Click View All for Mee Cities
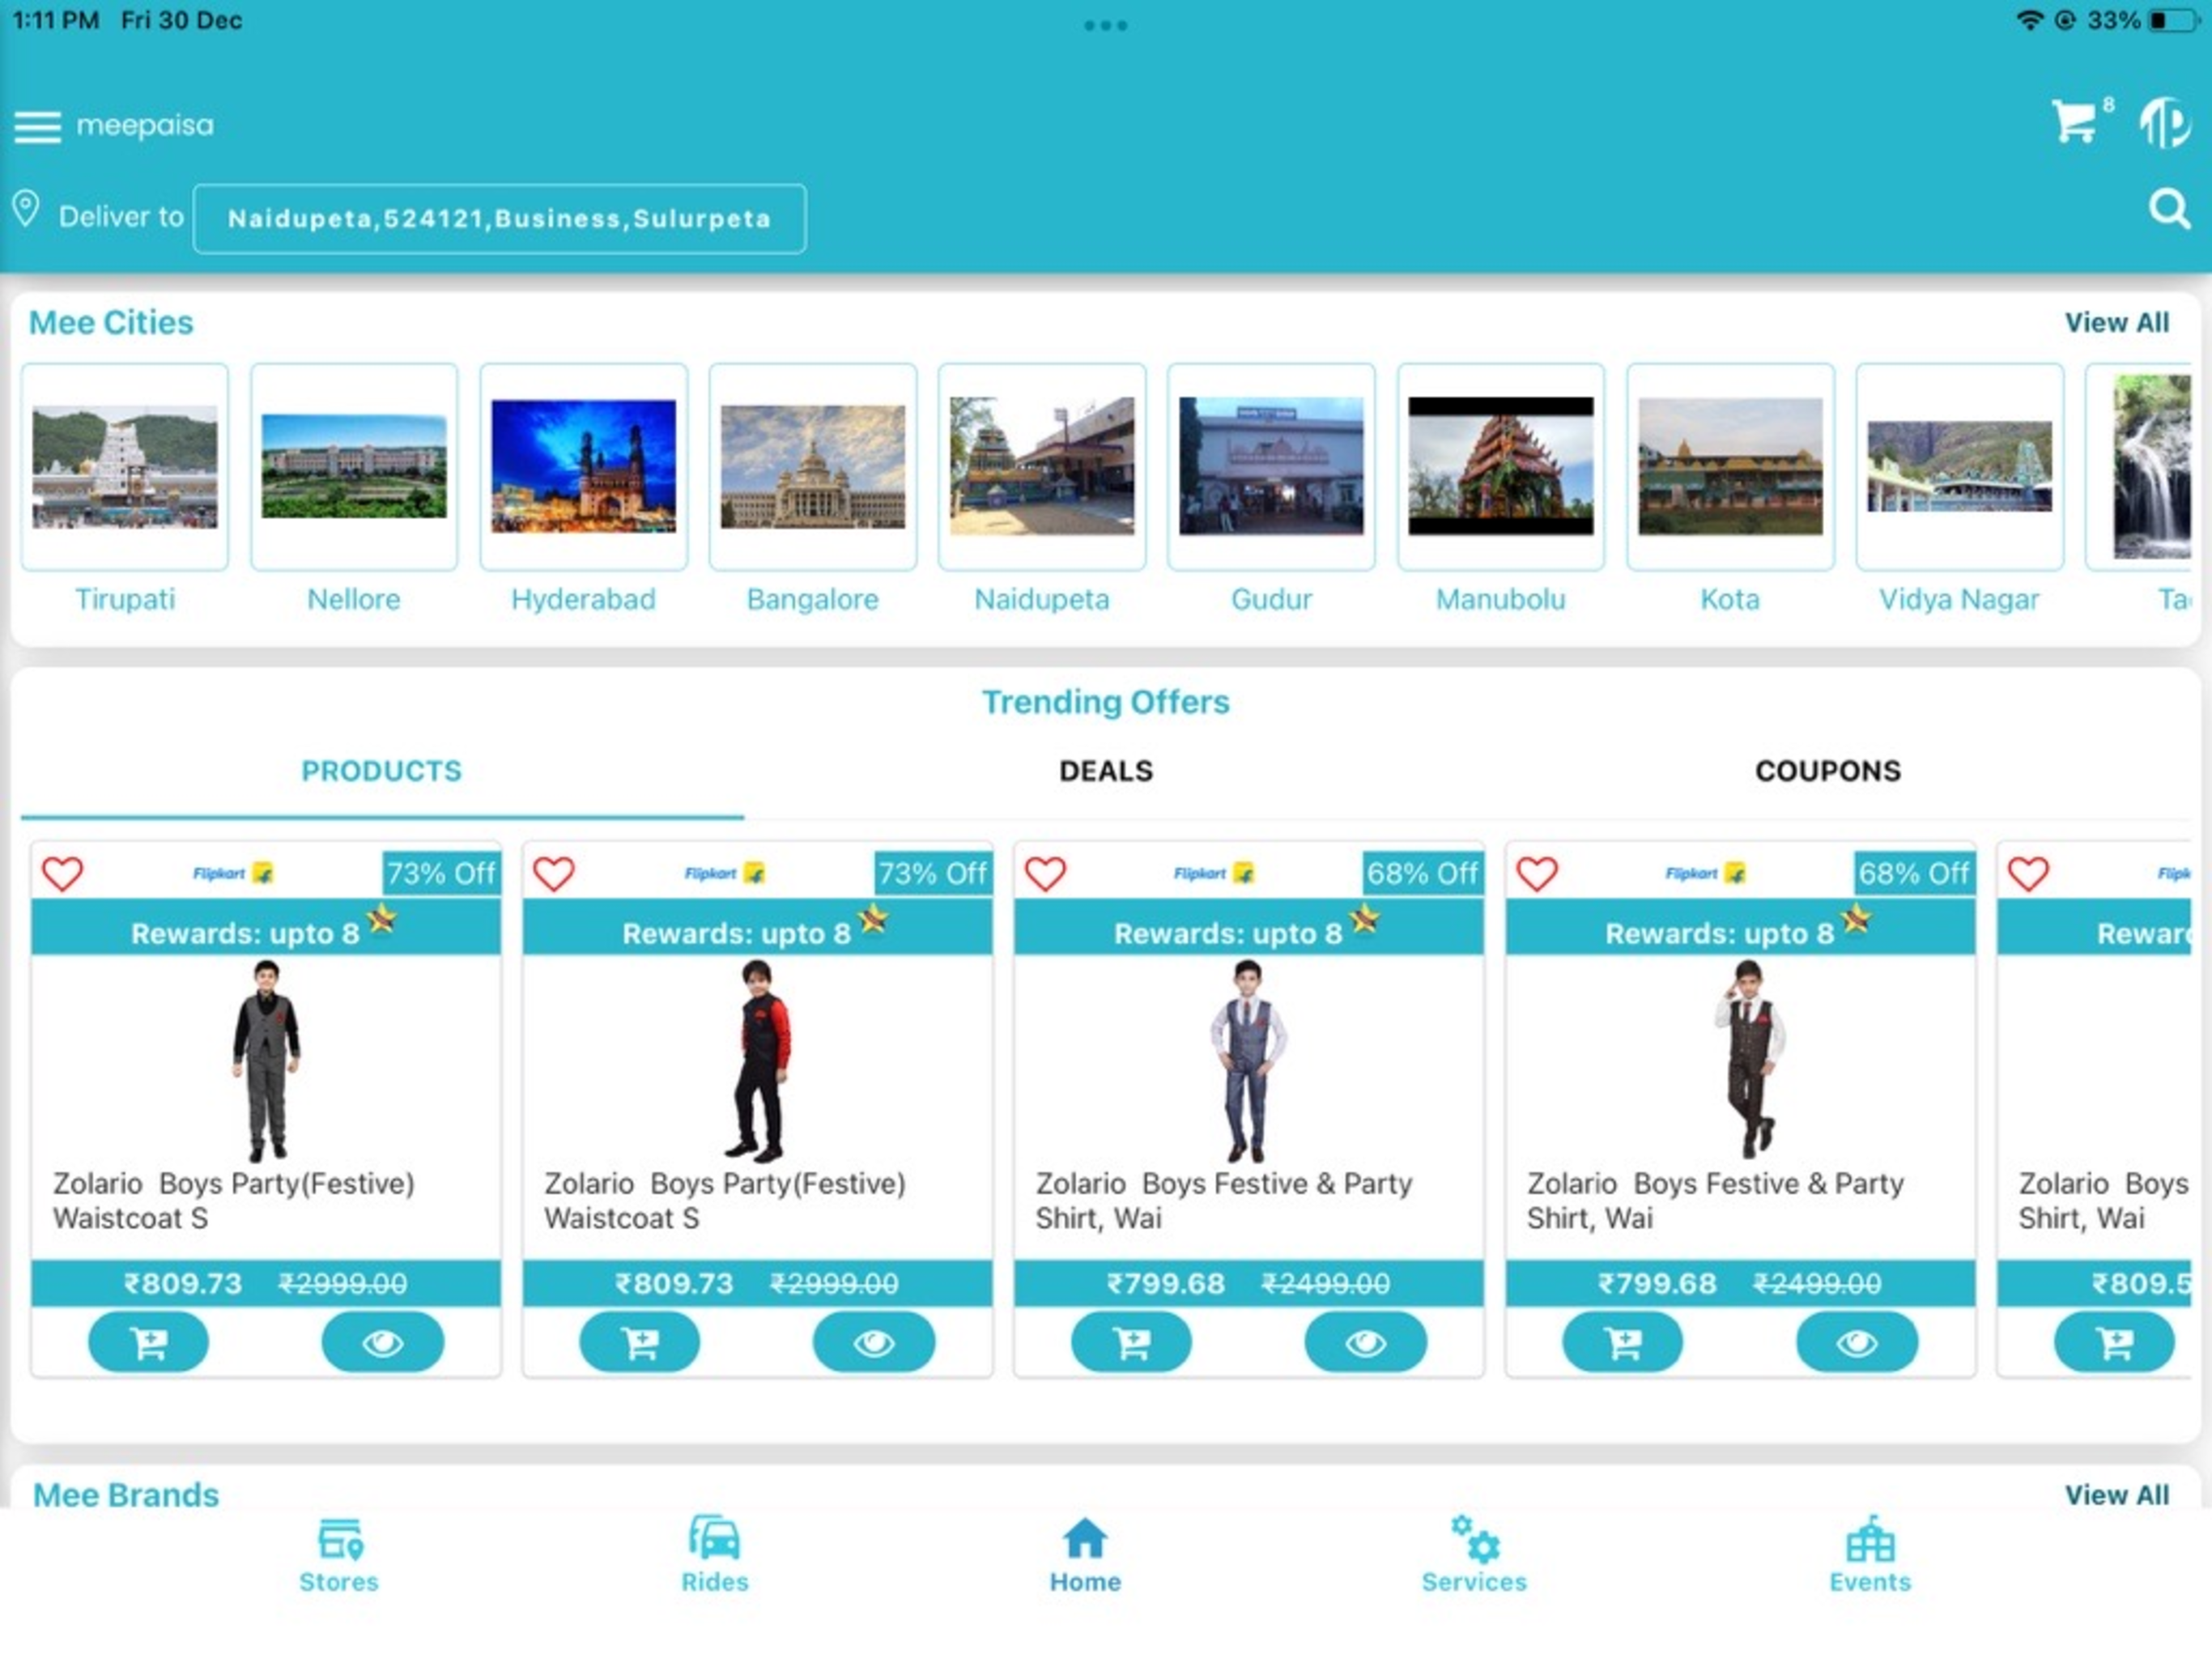 pyautogui.click(x=2116, y=323)
